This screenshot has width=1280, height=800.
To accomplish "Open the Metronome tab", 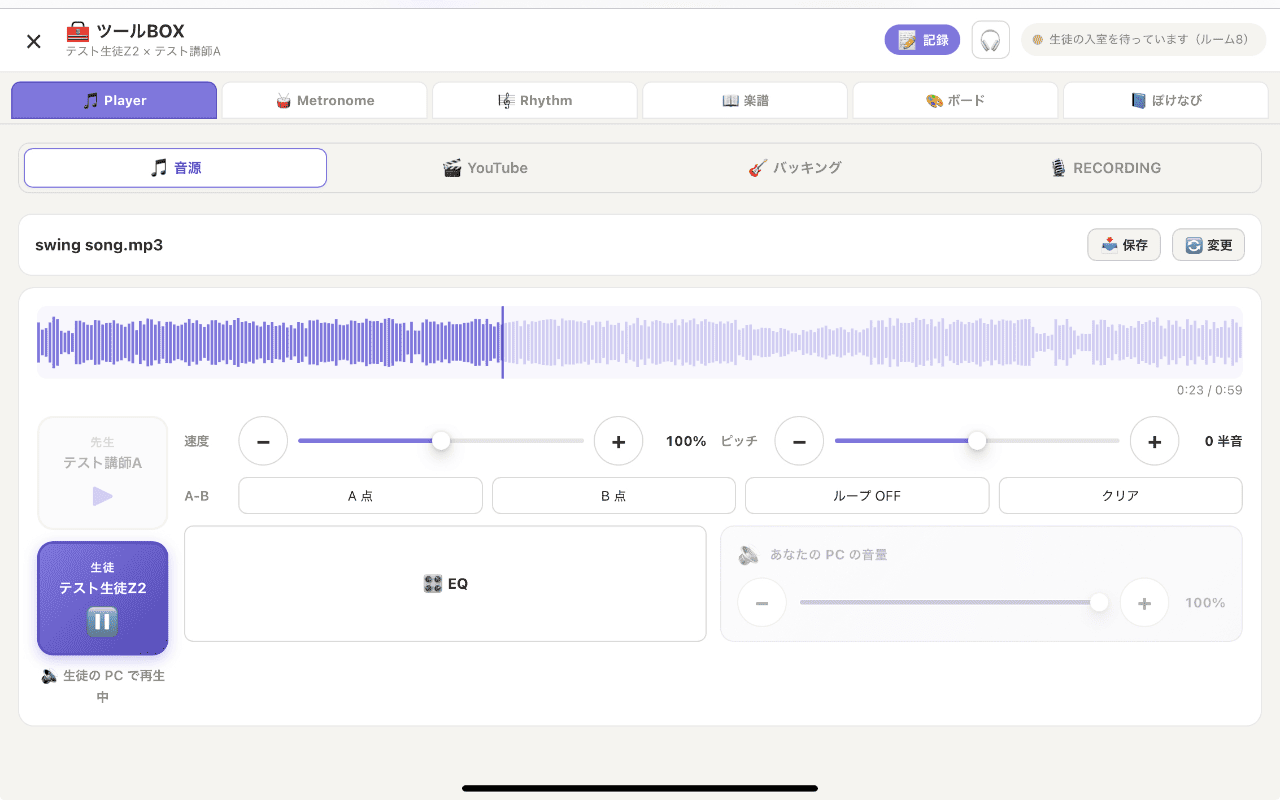I will (325, 100).
